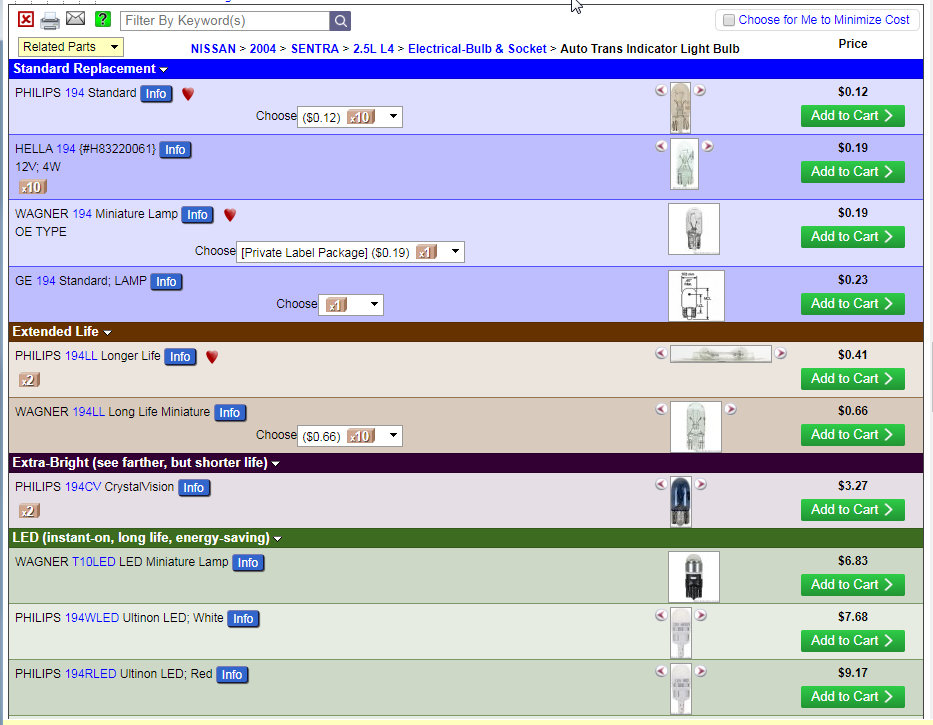Image resolution: width=933 pixels, height=725 pixels.
Task: Show next image for PHILIPS 194WLED
Action: tap(701, 615)
